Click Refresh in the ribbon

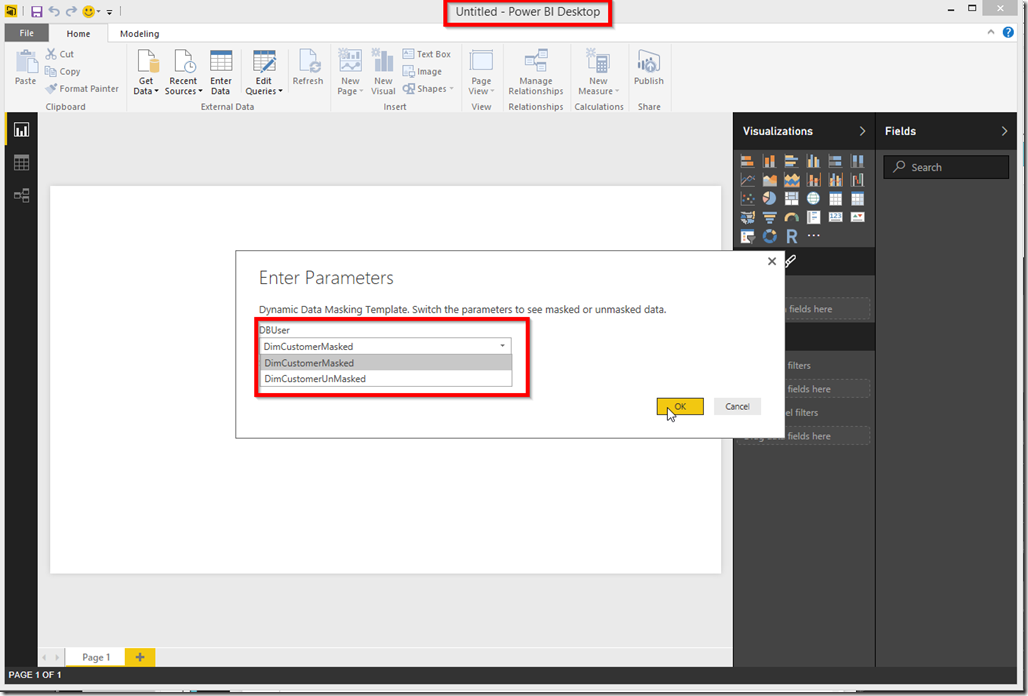pos(308,68)
